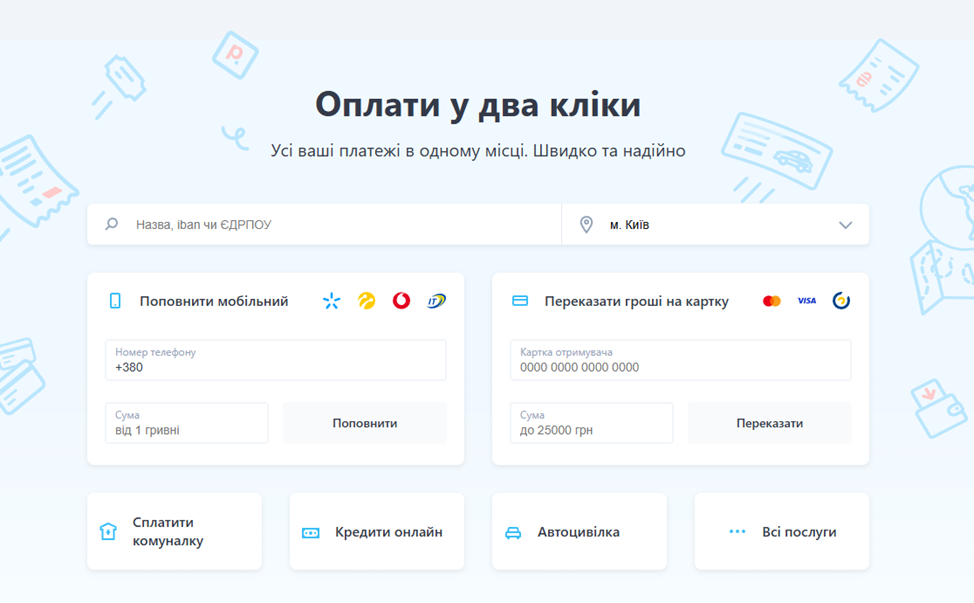Viewport: 974px width, 603px height.
Task: Click the magnifier search icon
Action: pos(112,225)
